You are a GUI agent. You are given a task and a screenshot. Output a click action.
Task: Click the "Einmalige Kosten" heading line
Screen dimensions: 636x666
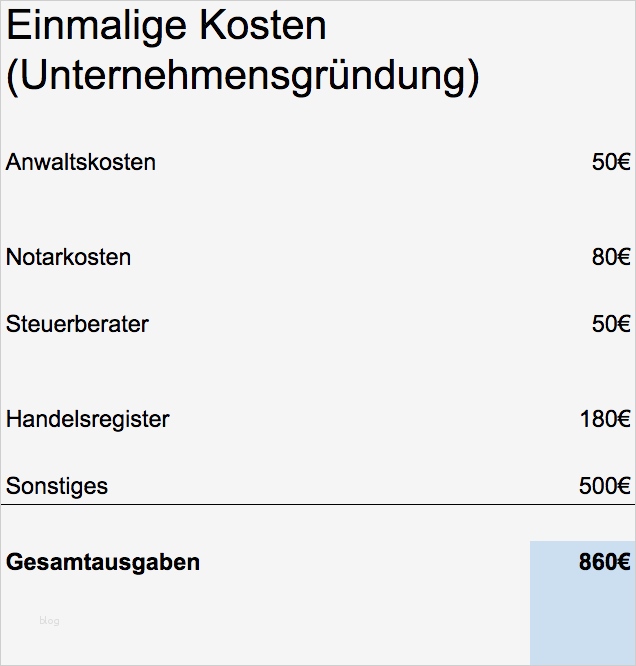(x=166, y=27)
